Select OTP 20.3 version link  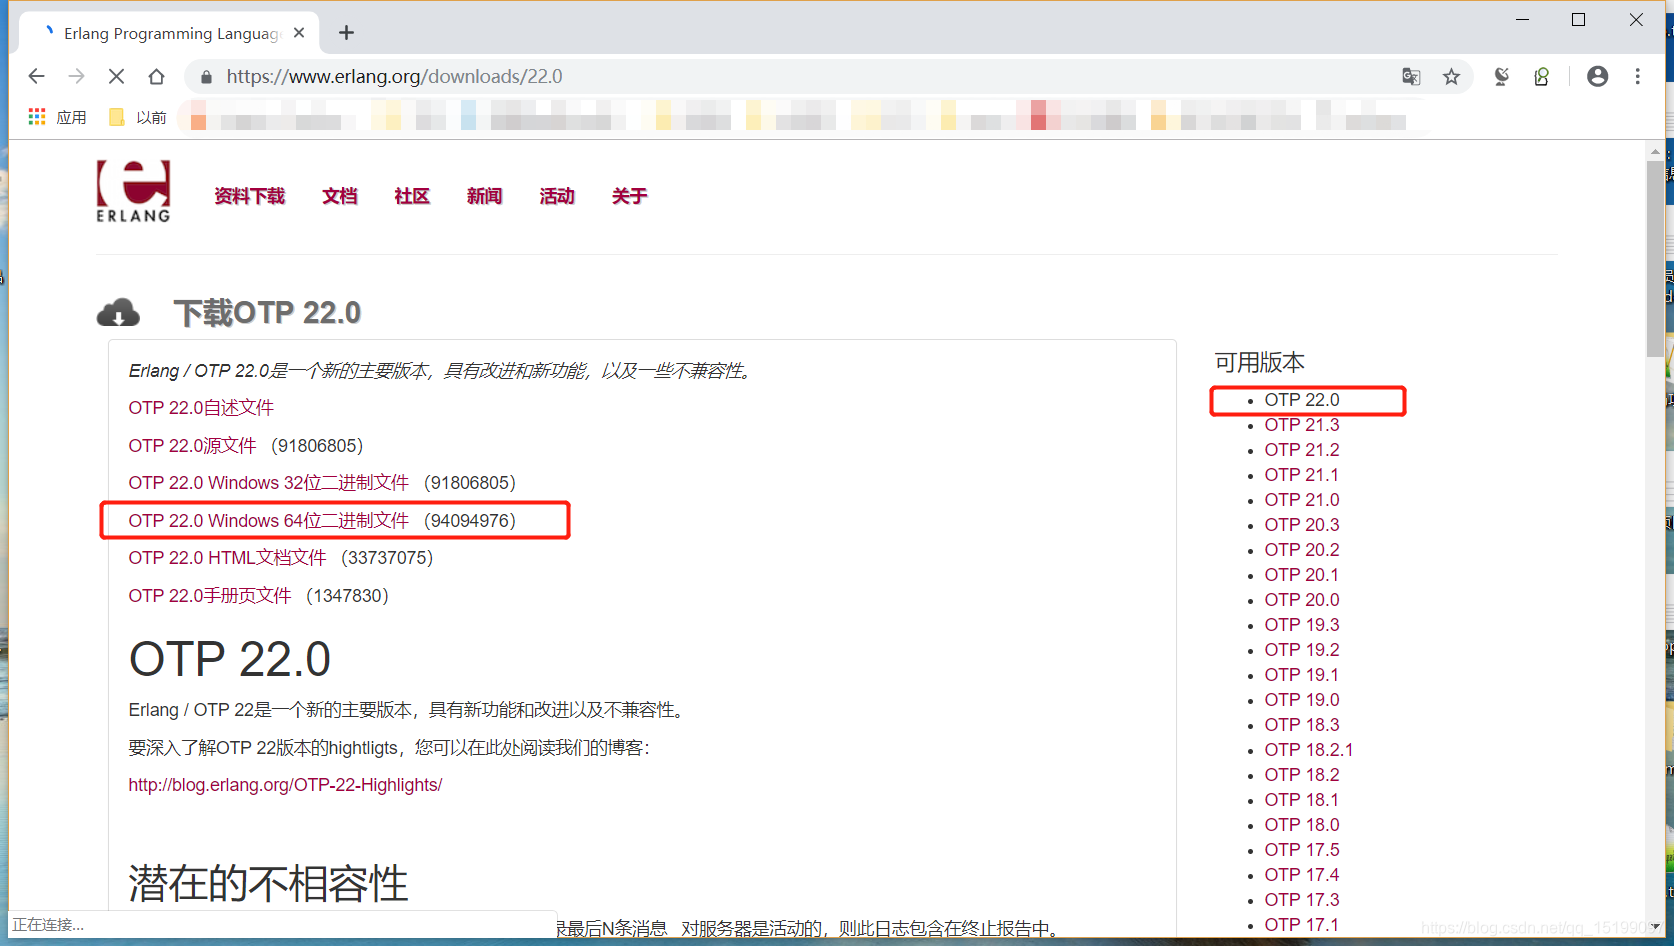pos(1302,525)
